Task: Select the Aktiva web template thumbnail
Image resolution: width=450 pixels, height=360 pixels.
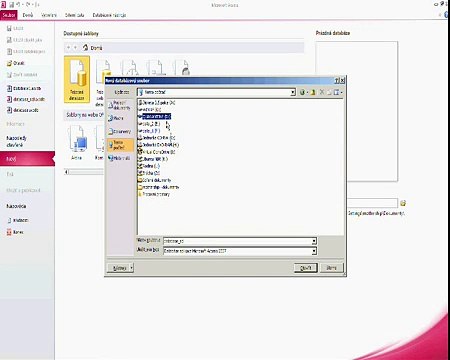Action: coord(77,143)
